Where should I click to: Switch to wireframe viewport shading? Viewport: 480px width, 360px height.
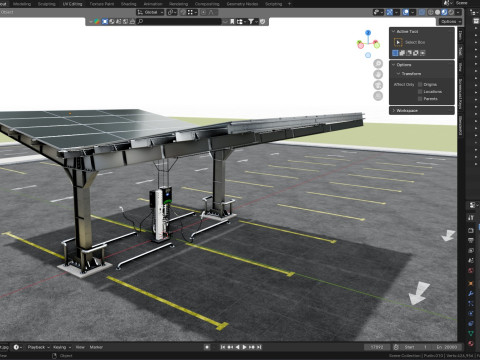431,12
